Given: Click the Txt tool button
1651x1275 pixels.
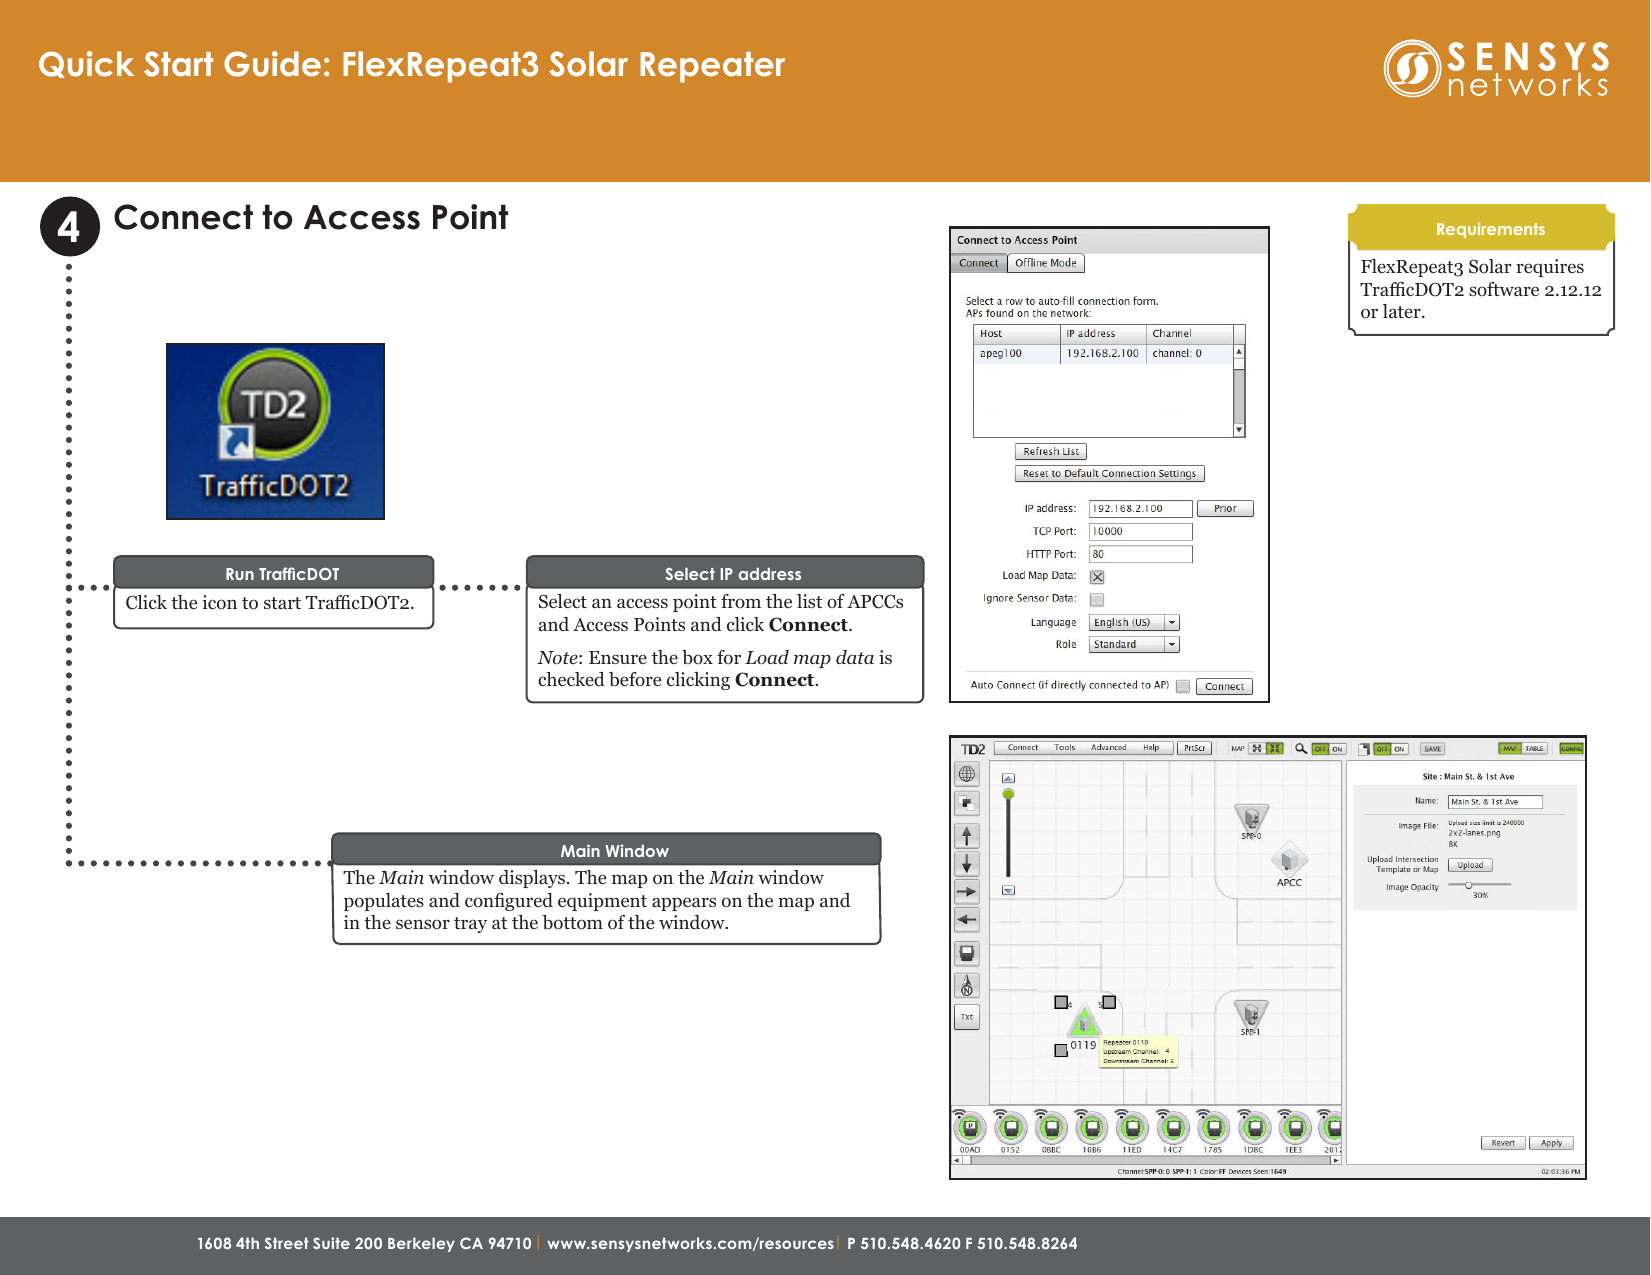Looking at the screenshot, I should coord(967,1017).
